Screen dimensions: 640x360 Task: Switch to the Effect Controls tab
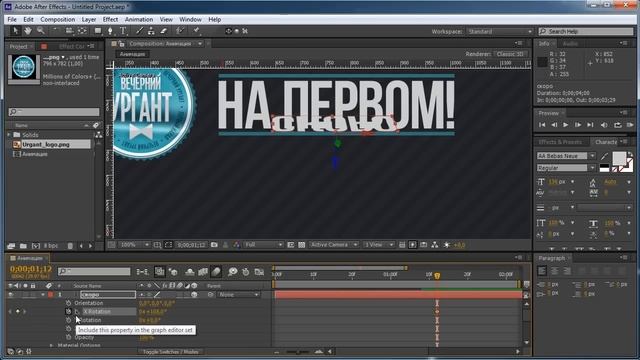tap(72, 47)
